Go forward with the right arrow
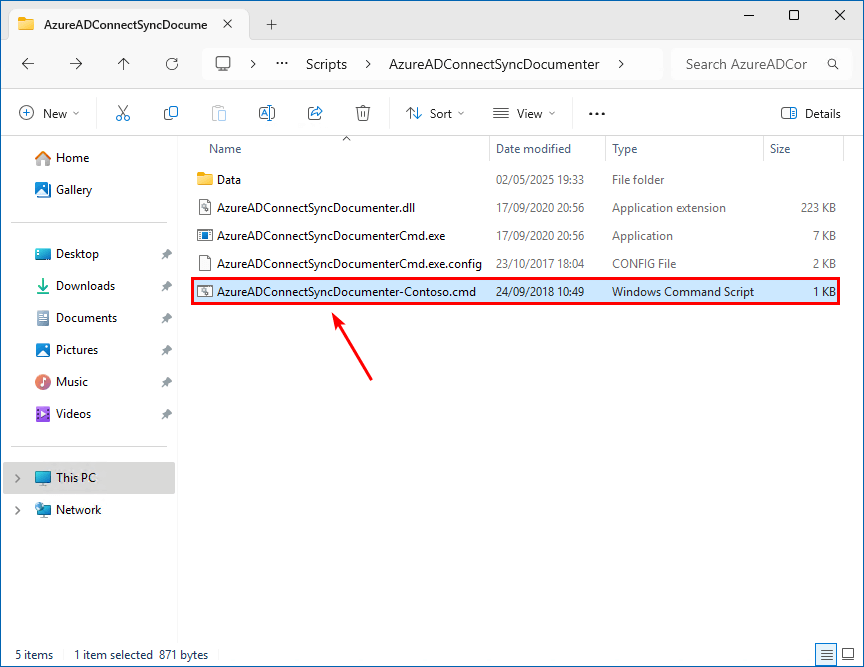Screen dimensions: 864x667 coord(75,64)
